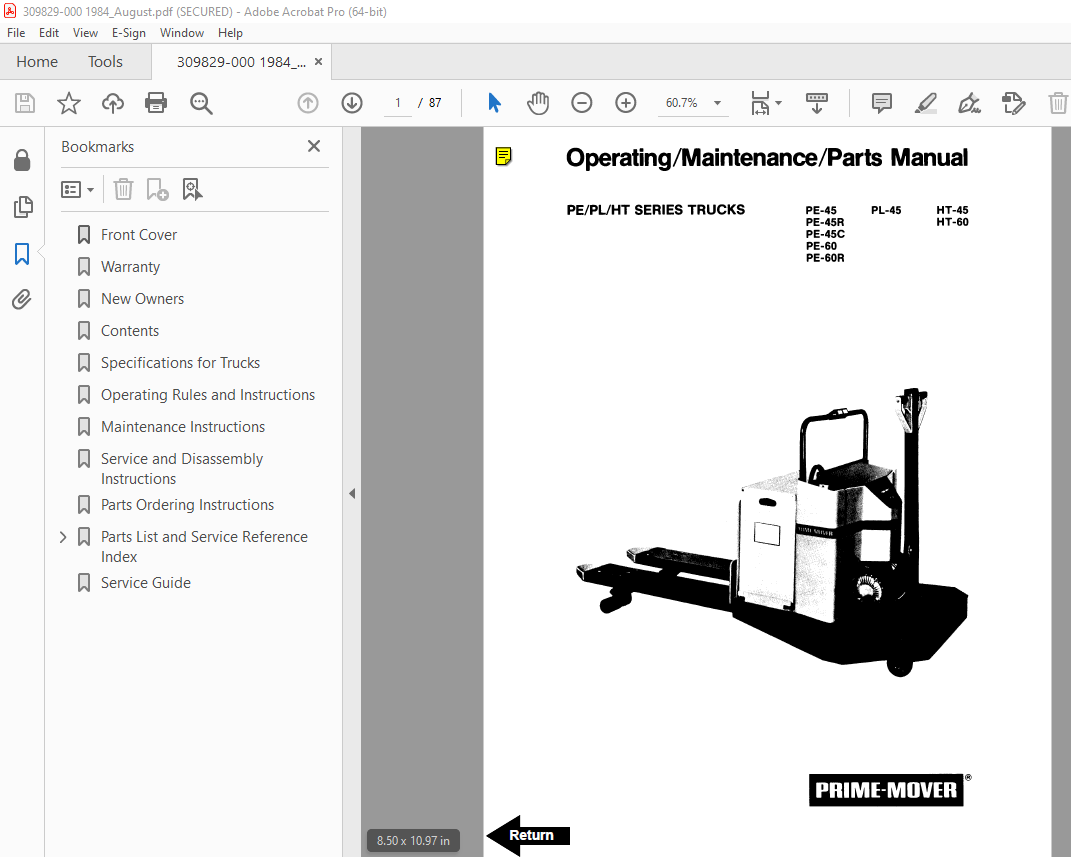1071x857 pixels.
Task: Open the File menu
Action: point(16,33)
